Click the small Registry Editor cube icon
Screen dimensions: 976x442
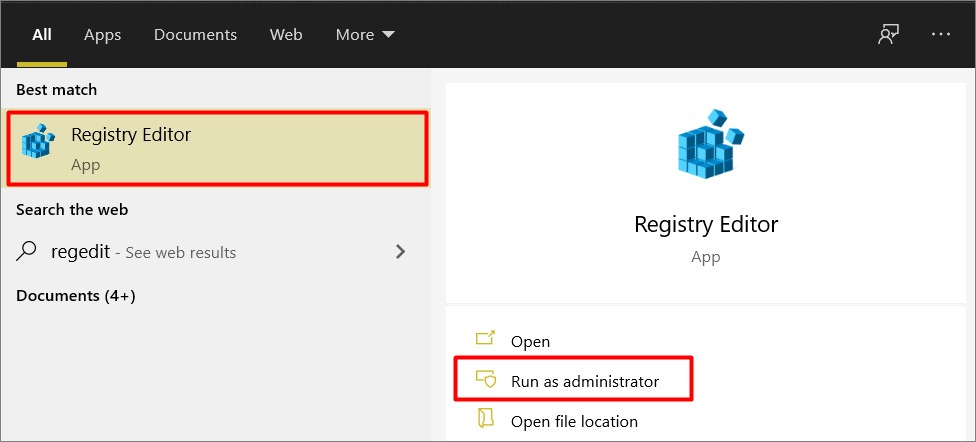pos(38,141)
